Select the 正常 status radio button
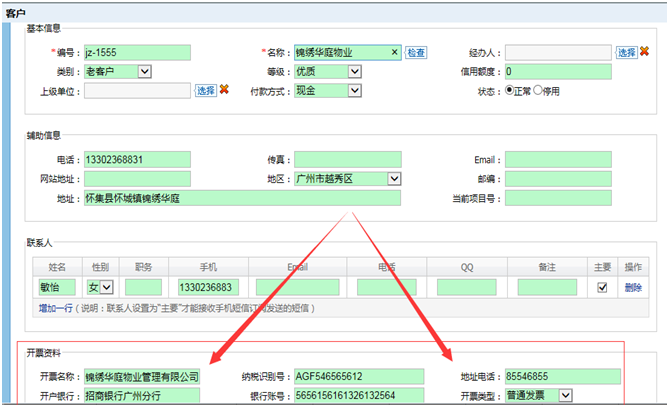 click(x=510, y=90)
